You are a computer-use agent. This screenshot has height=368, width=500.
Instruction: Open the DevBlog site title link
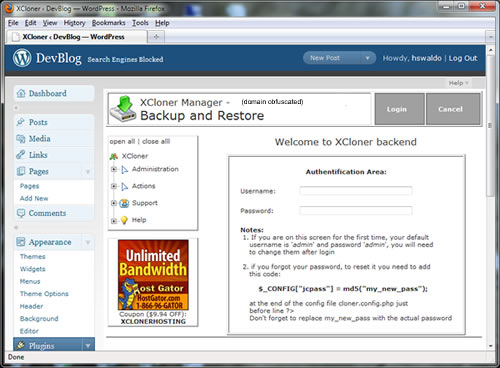(x=58, y=58)
